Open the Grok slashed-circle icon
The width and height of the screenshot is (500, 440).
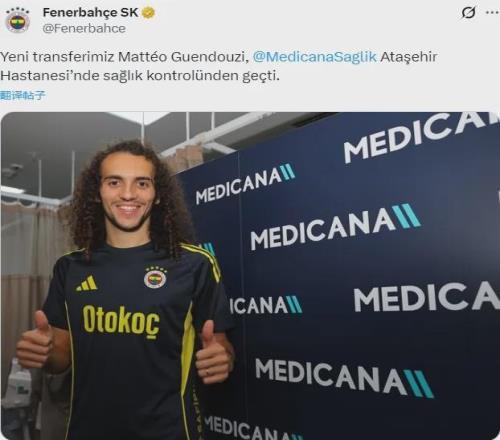click(469, 13)
